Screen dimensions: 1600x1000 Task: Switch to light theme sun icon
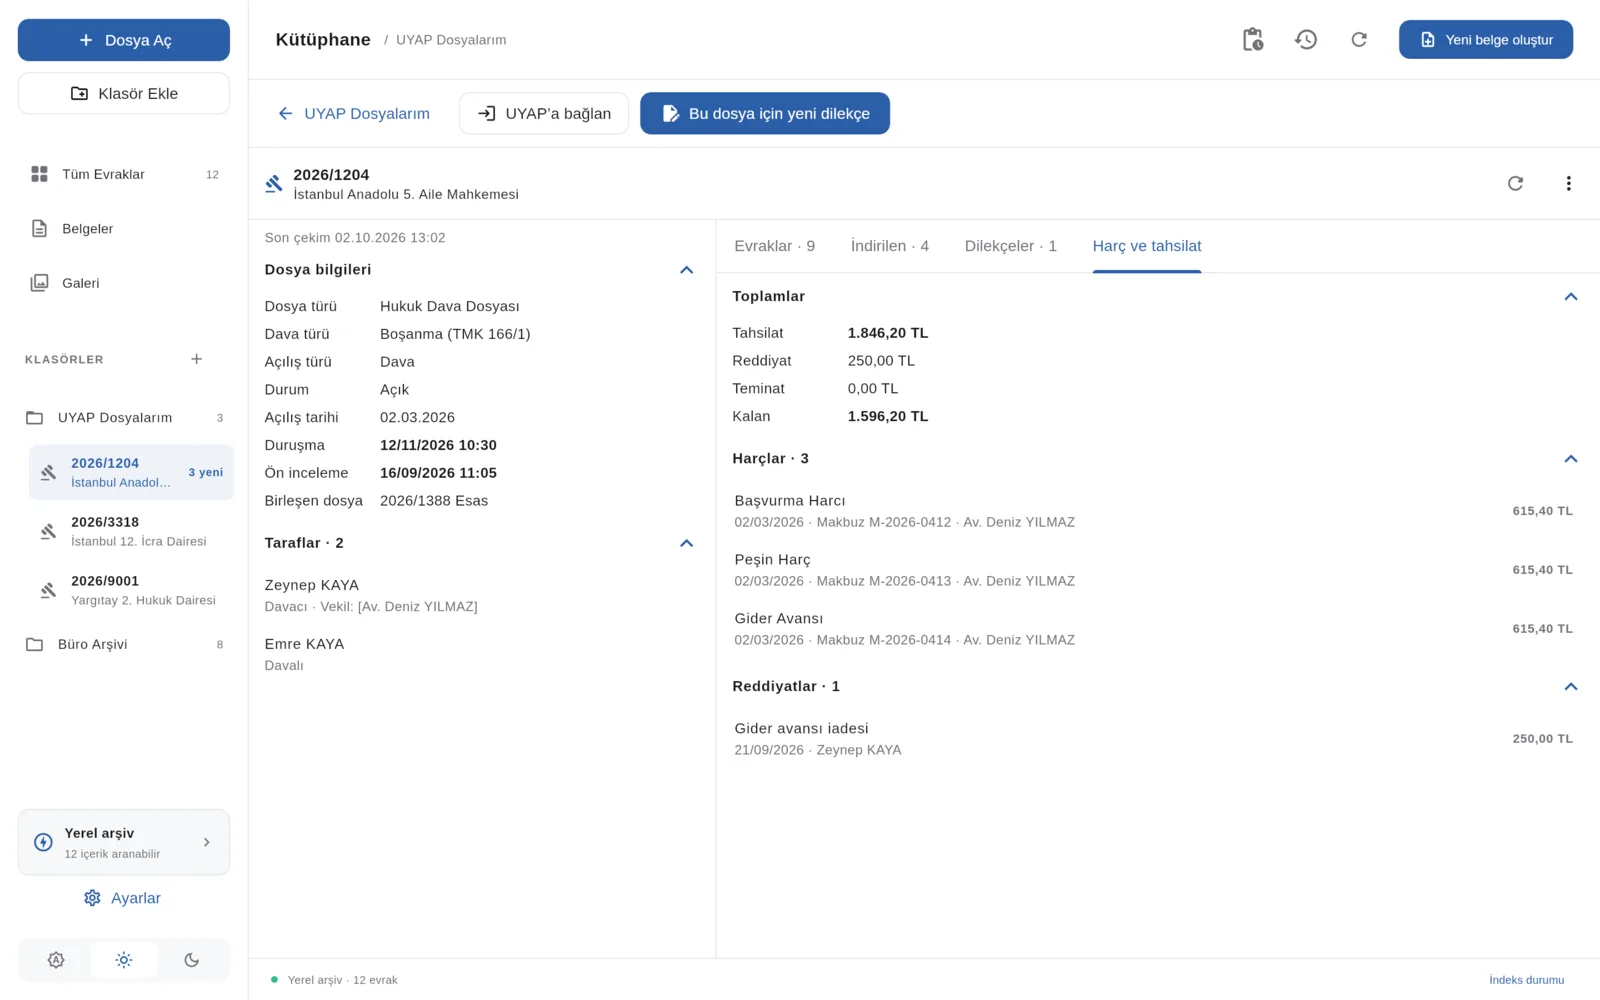pos(124,960)
